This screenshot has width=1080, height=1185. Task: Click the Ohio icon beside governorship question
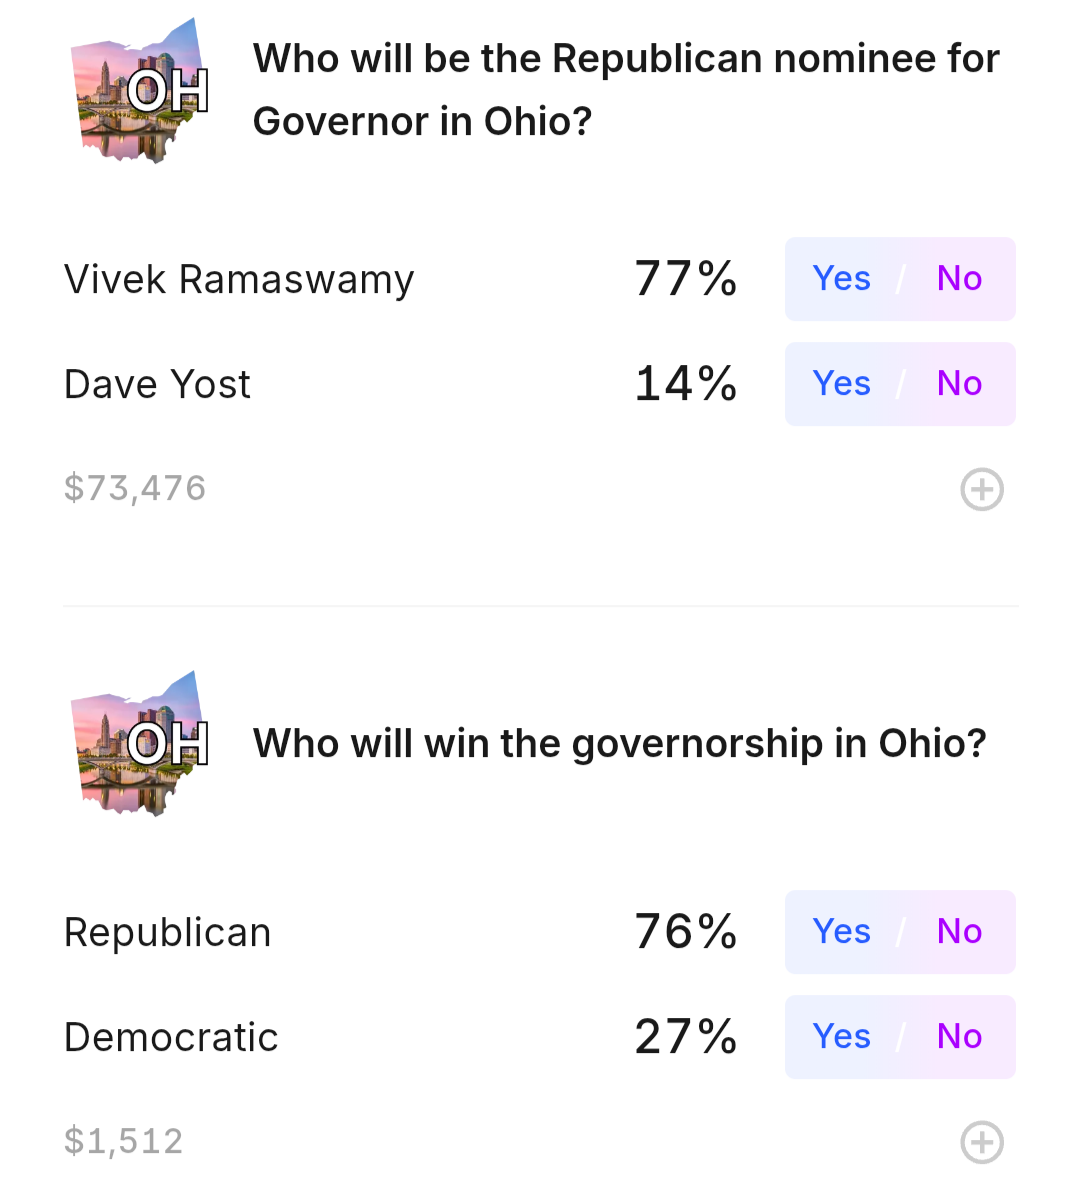140,743
